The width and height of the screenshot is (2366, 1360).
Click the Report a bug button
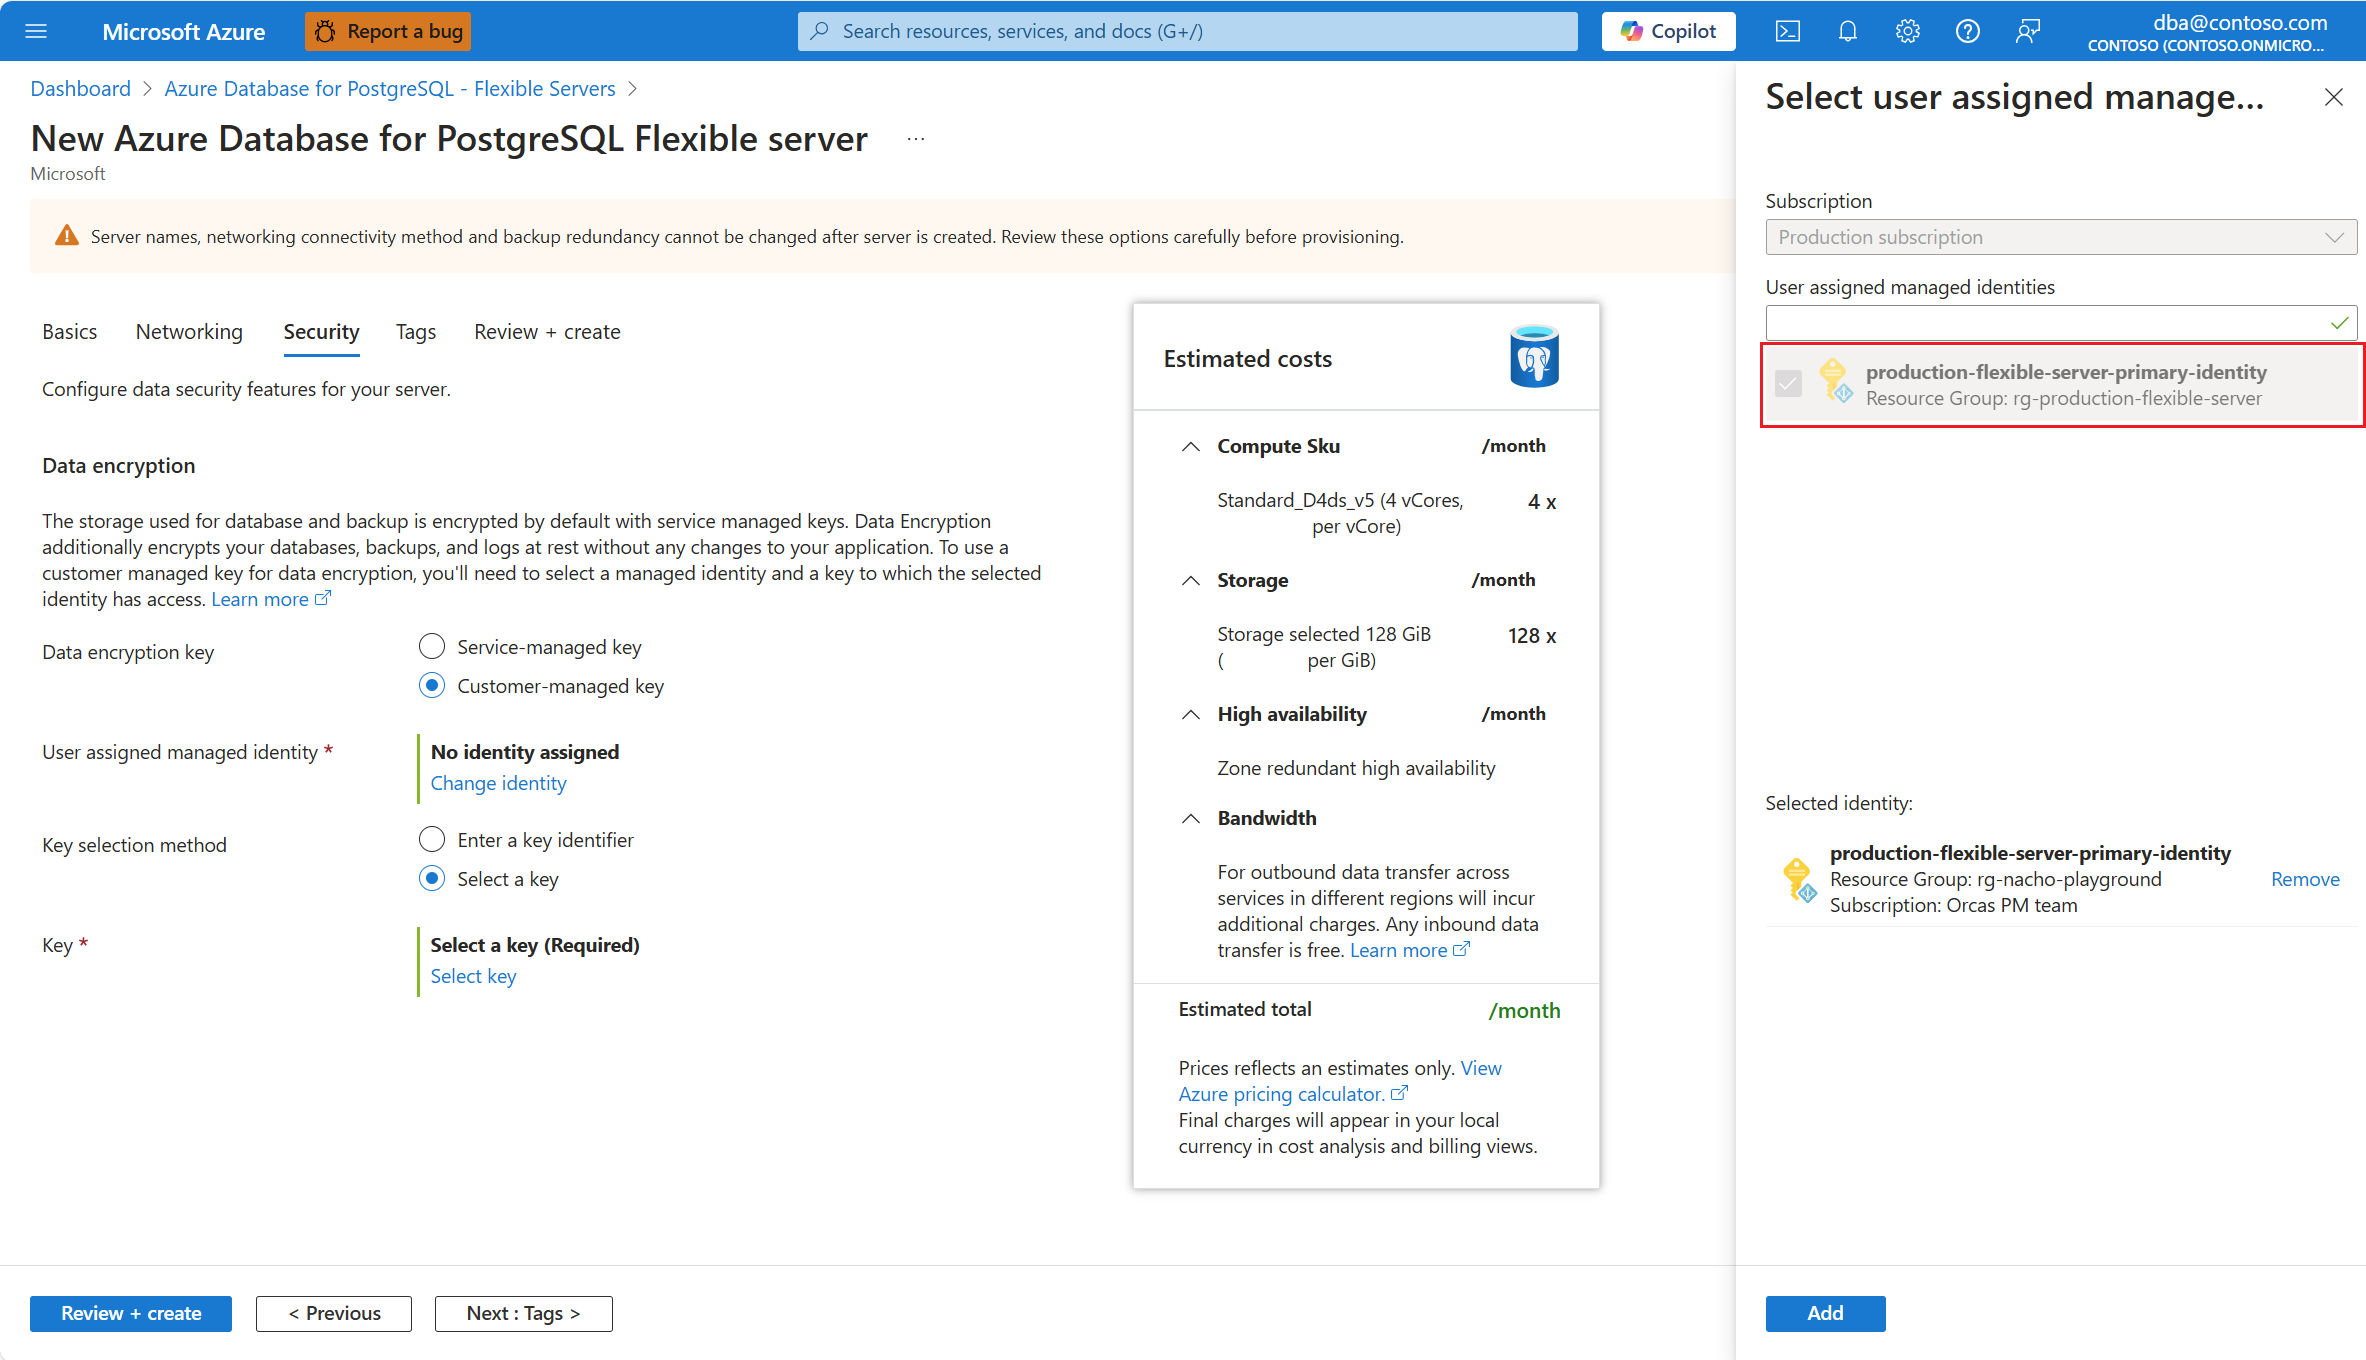tap(388, 31)
